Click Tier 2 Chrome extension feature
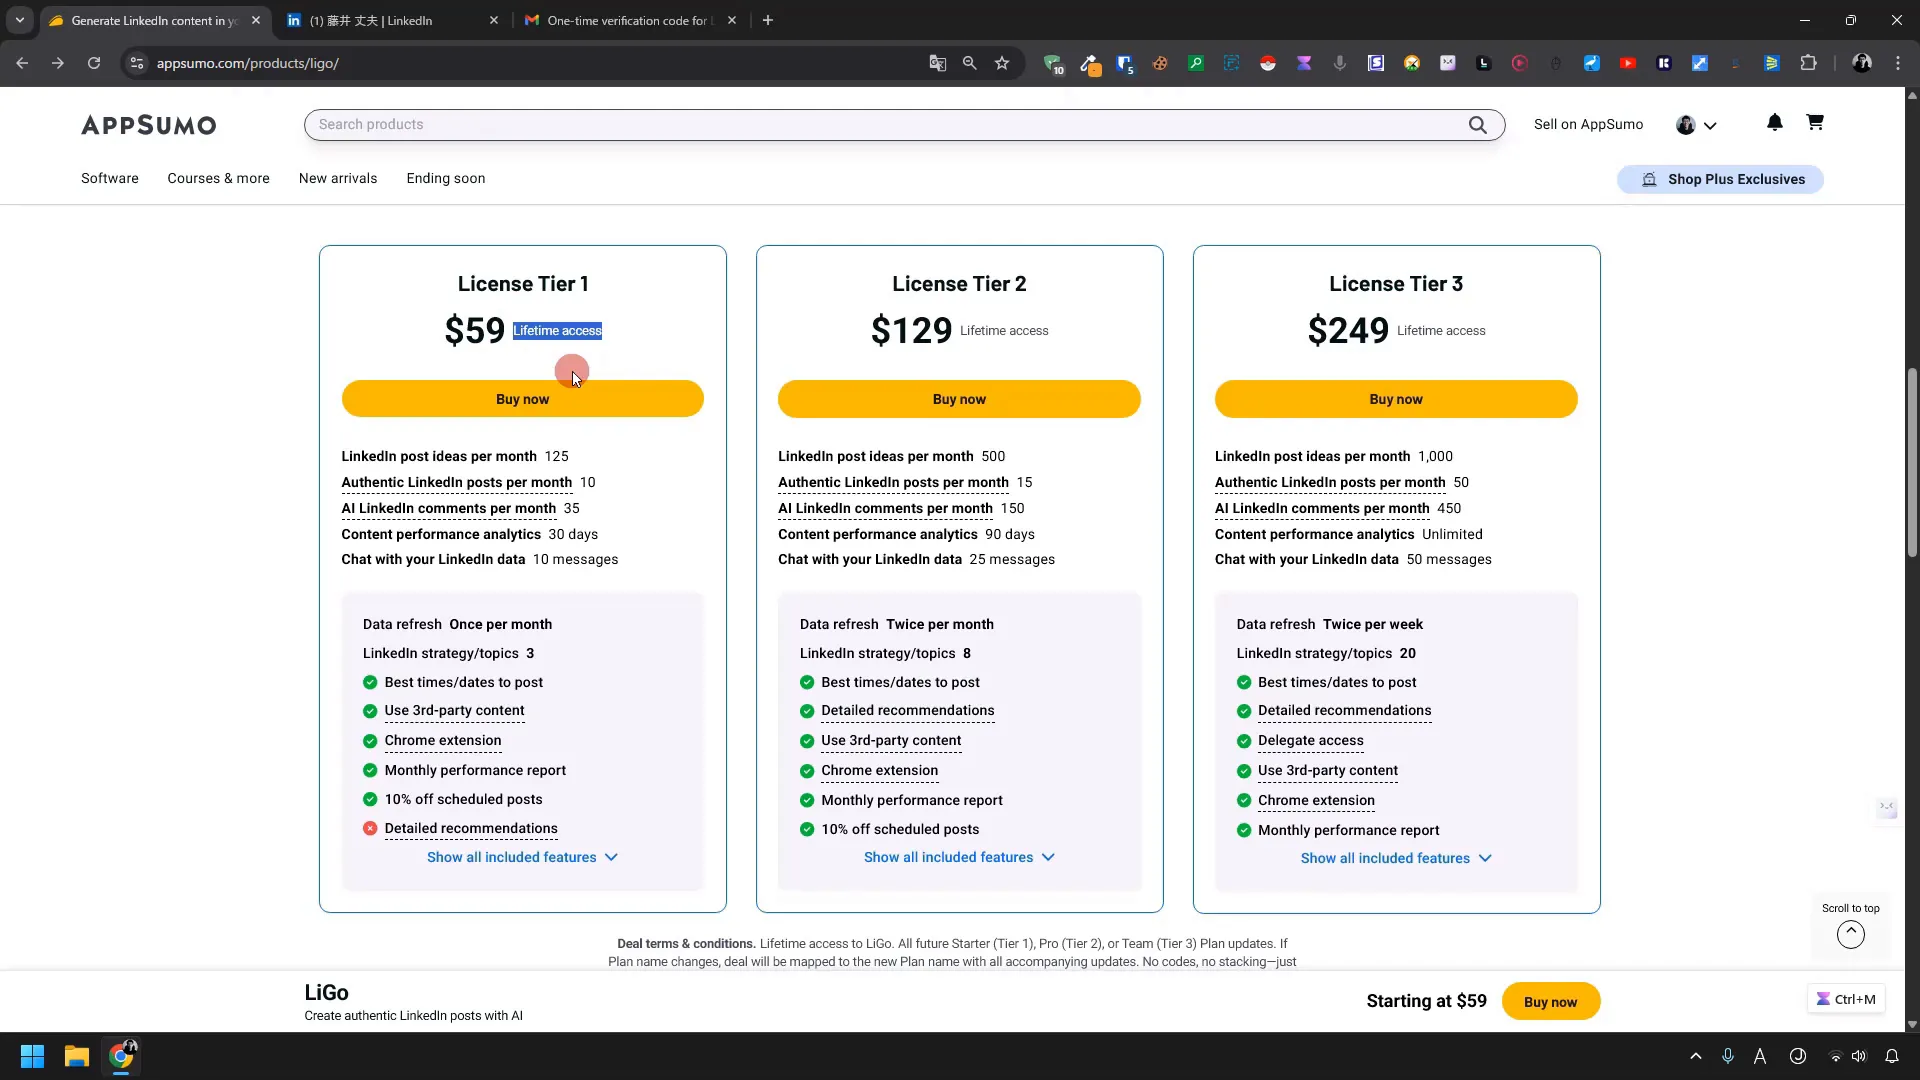The height and width of the screenshot is (1080, 1920). (x=879, y=771)
